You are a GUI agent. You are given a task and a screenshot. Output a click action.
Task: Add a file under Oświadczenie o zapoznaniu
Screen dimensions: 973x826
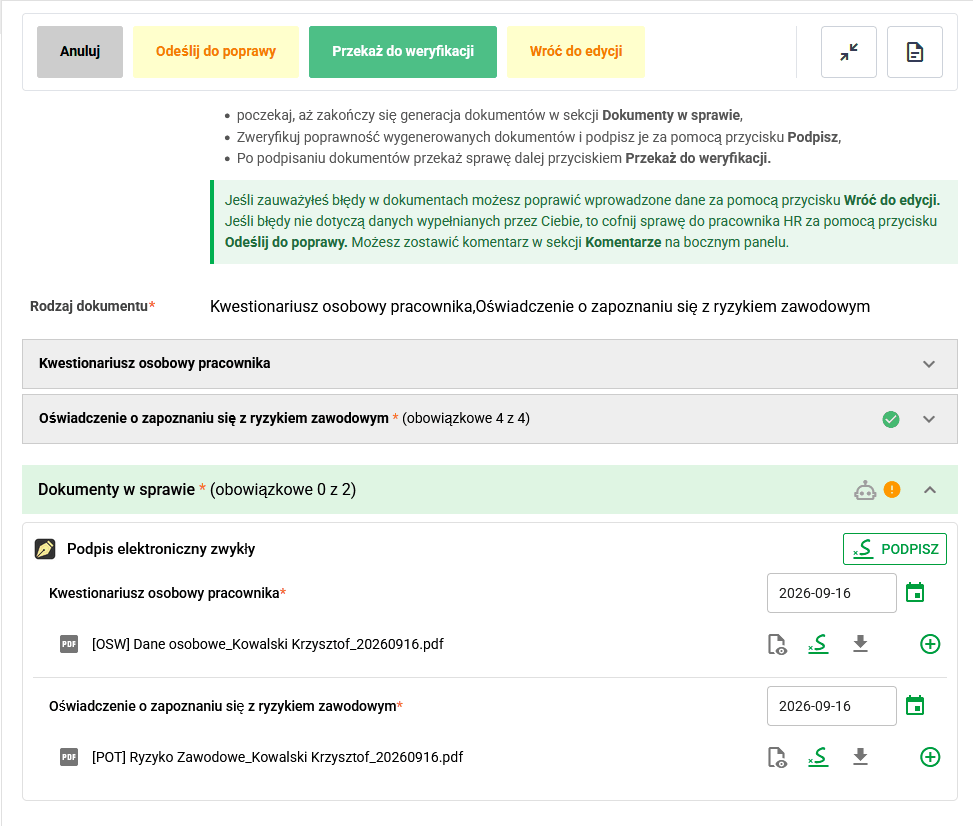pos(930,757)
